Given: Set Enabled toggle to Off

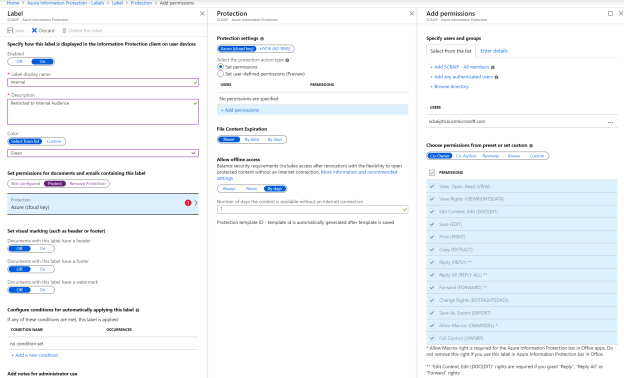Looking at the screenshot, I should click(x=19, y=62).
